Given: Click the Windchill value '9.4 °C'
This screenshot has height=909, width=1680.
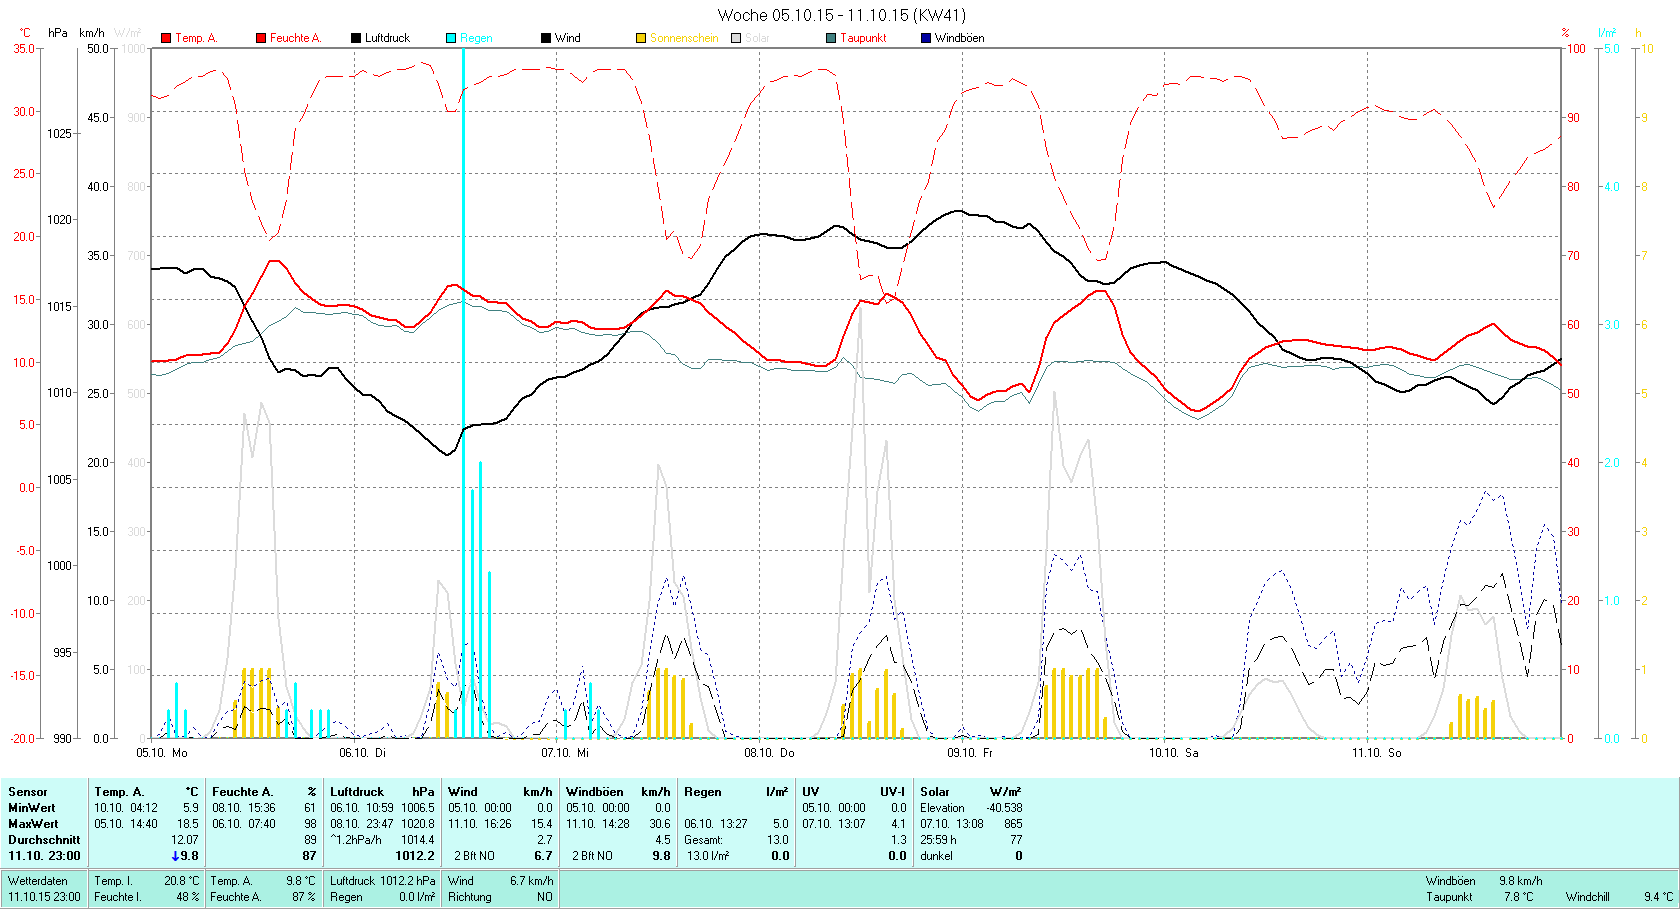Looking at the screenshot, I should pyautogui.click(x=1658, y=896).
